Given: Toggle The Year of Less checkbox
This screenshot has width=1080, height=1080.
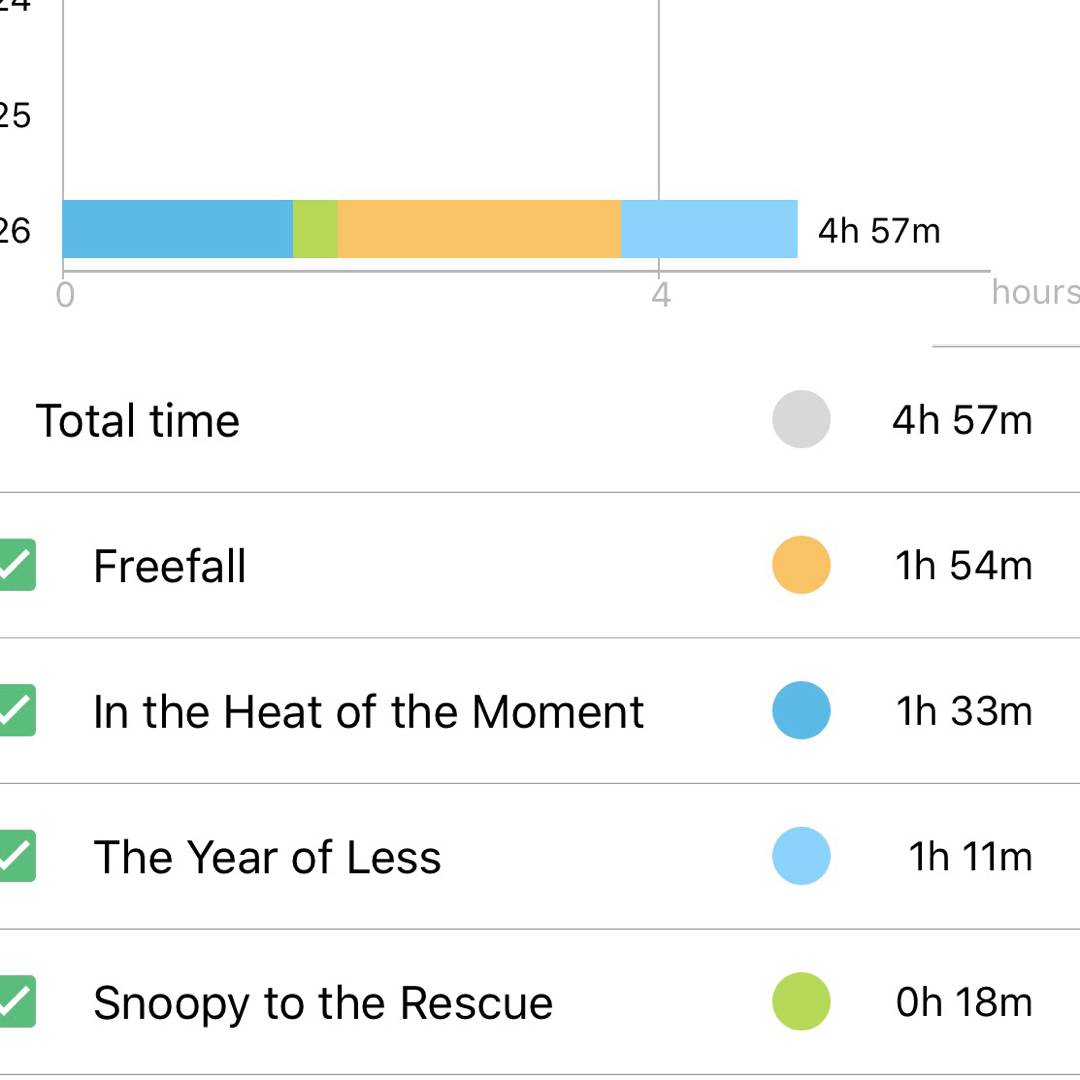Looking at the screenshot, I should click(15, 856).
